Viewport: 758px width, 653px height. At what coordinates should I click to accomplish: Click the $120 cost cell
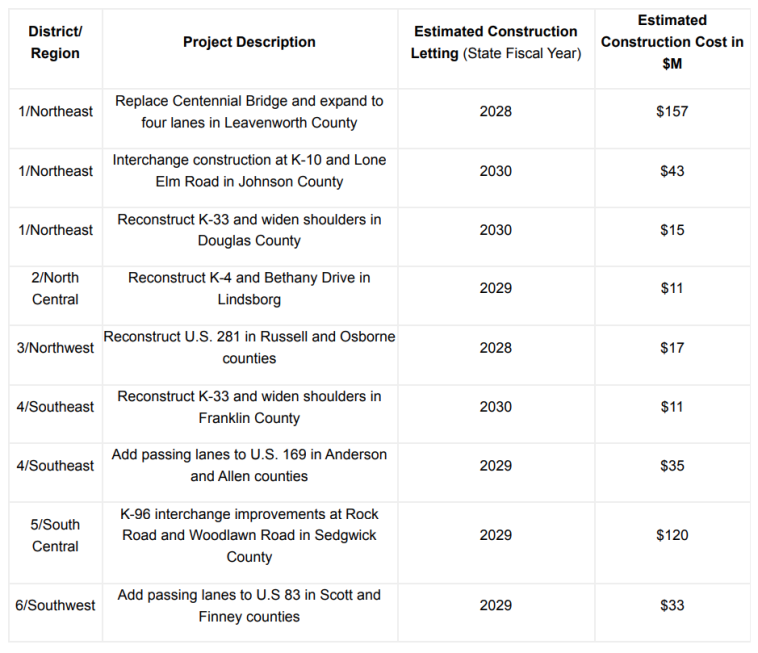pos(672,535)
